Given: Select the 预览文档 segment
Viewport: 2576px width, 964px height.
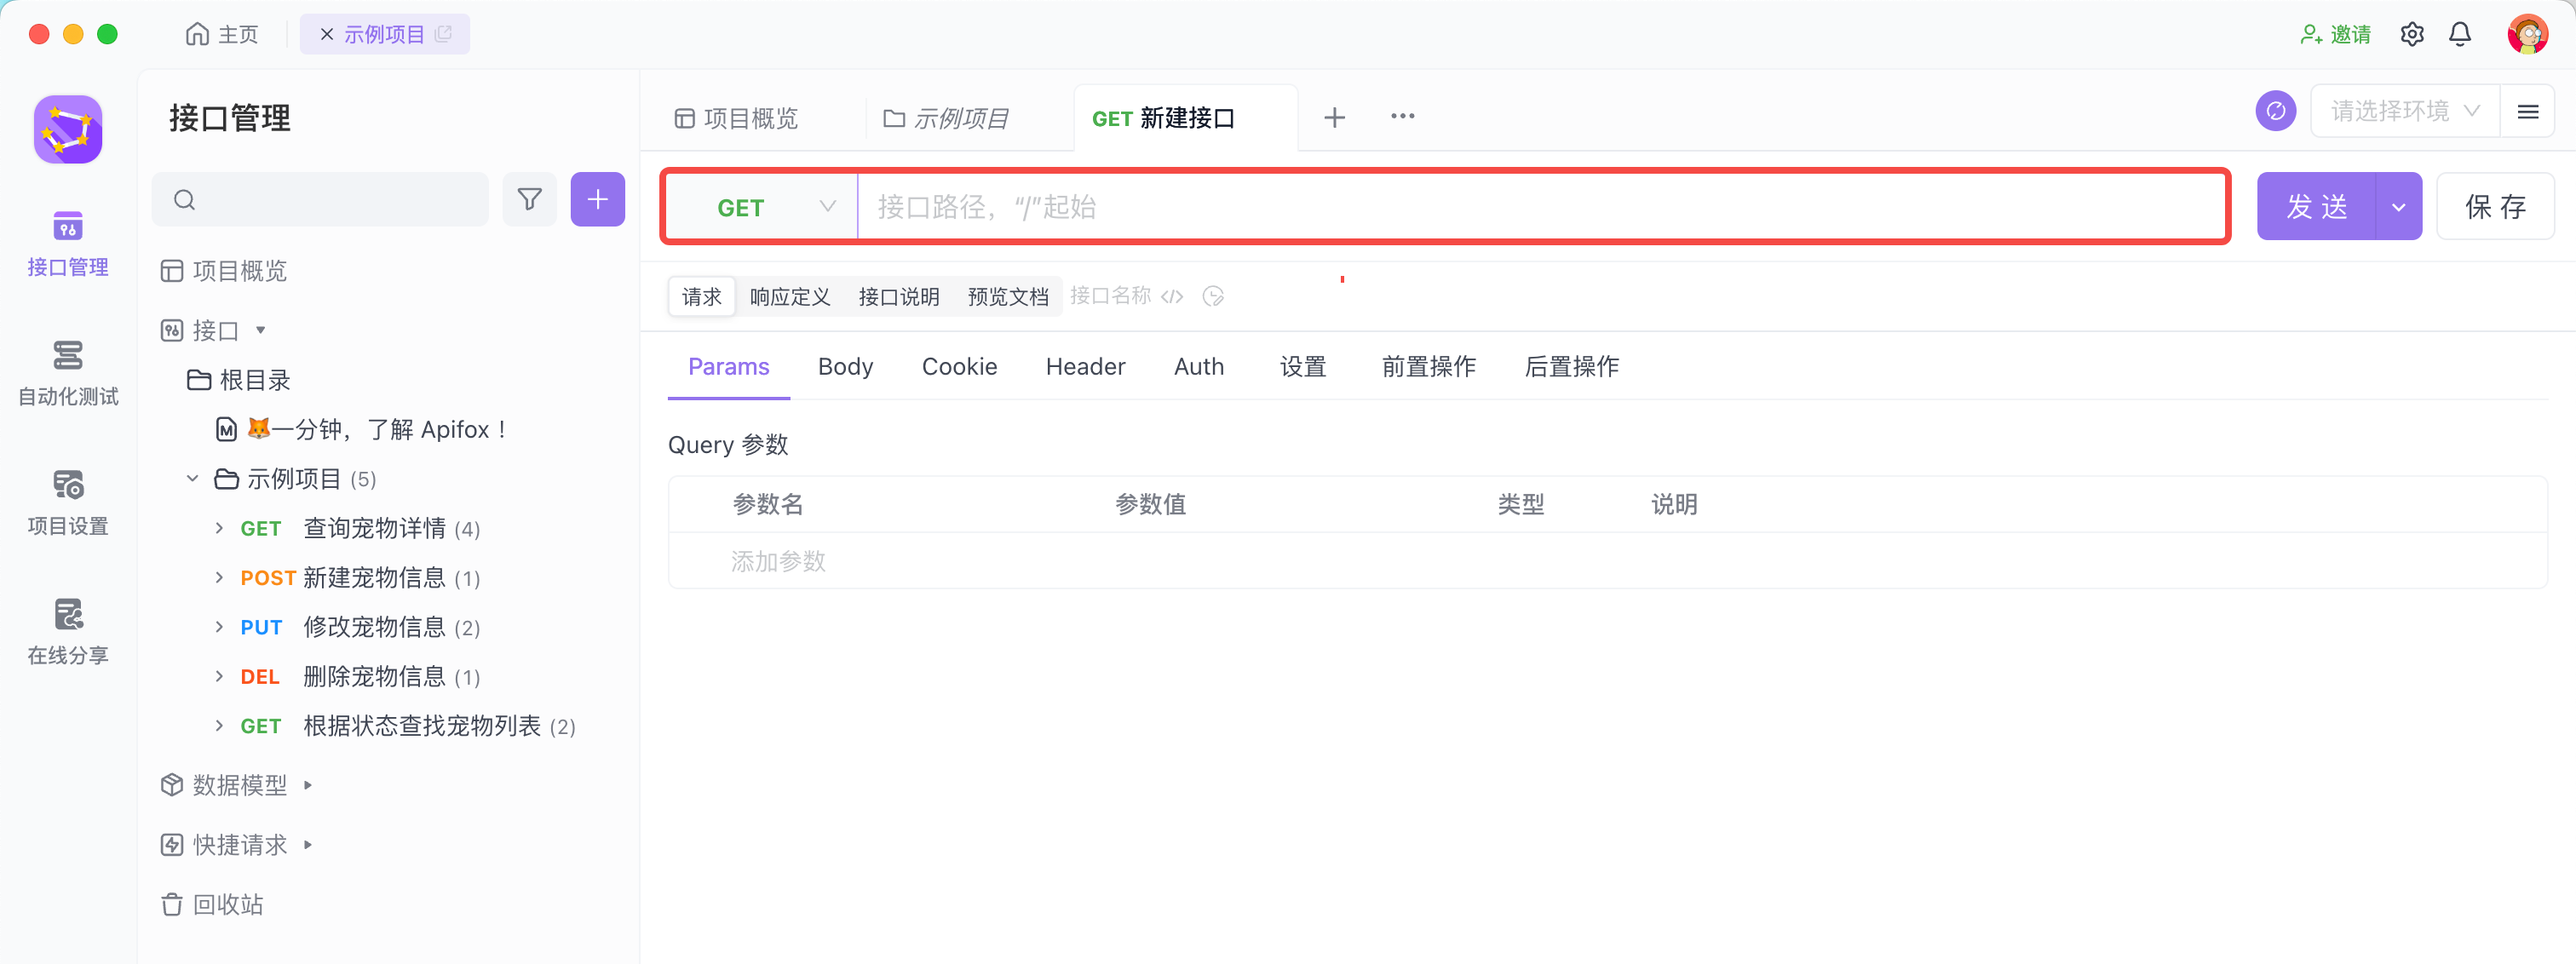Looking at the screenshot, I should tap(1007, 296).
